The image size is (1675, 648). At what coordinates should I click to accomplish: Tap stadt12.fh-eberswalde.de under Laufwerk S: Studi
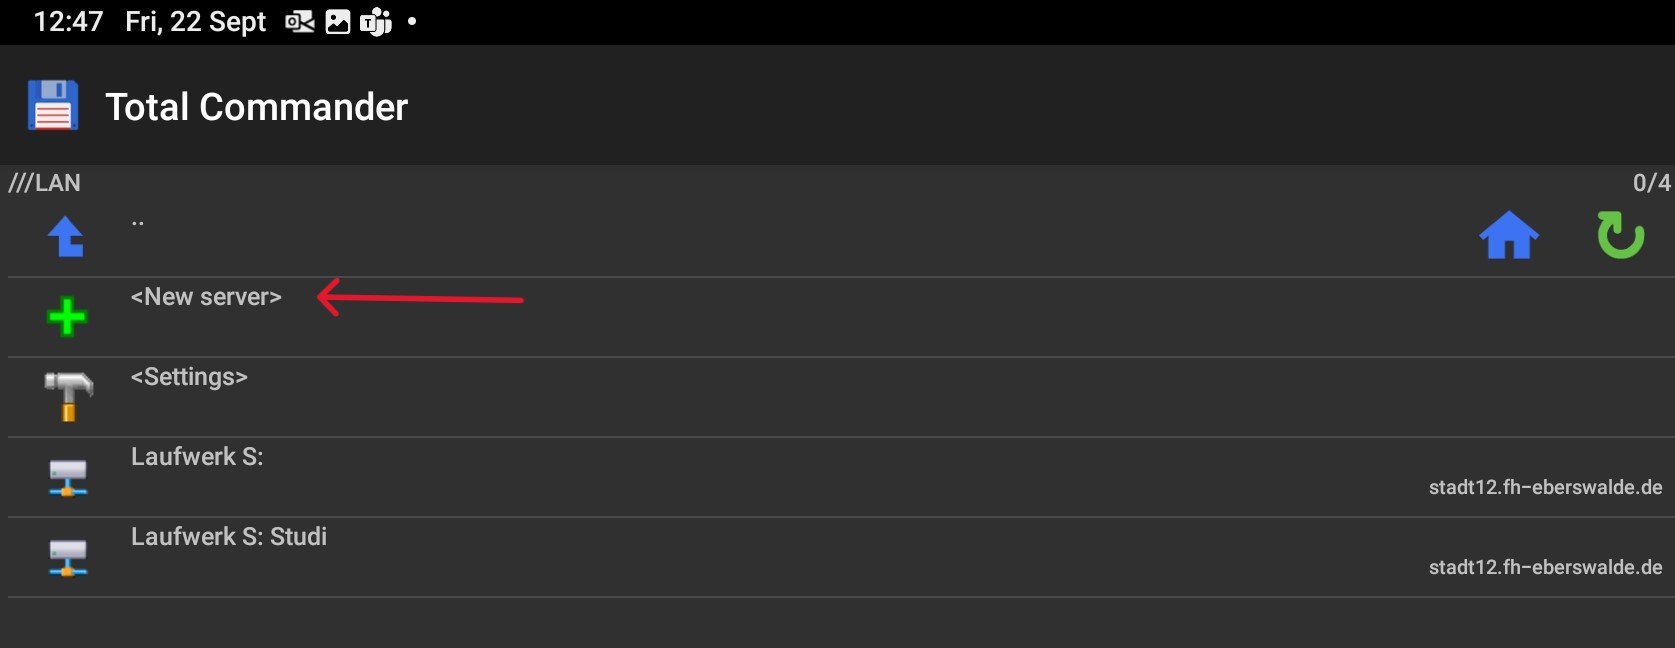(x=1545, y=567)
